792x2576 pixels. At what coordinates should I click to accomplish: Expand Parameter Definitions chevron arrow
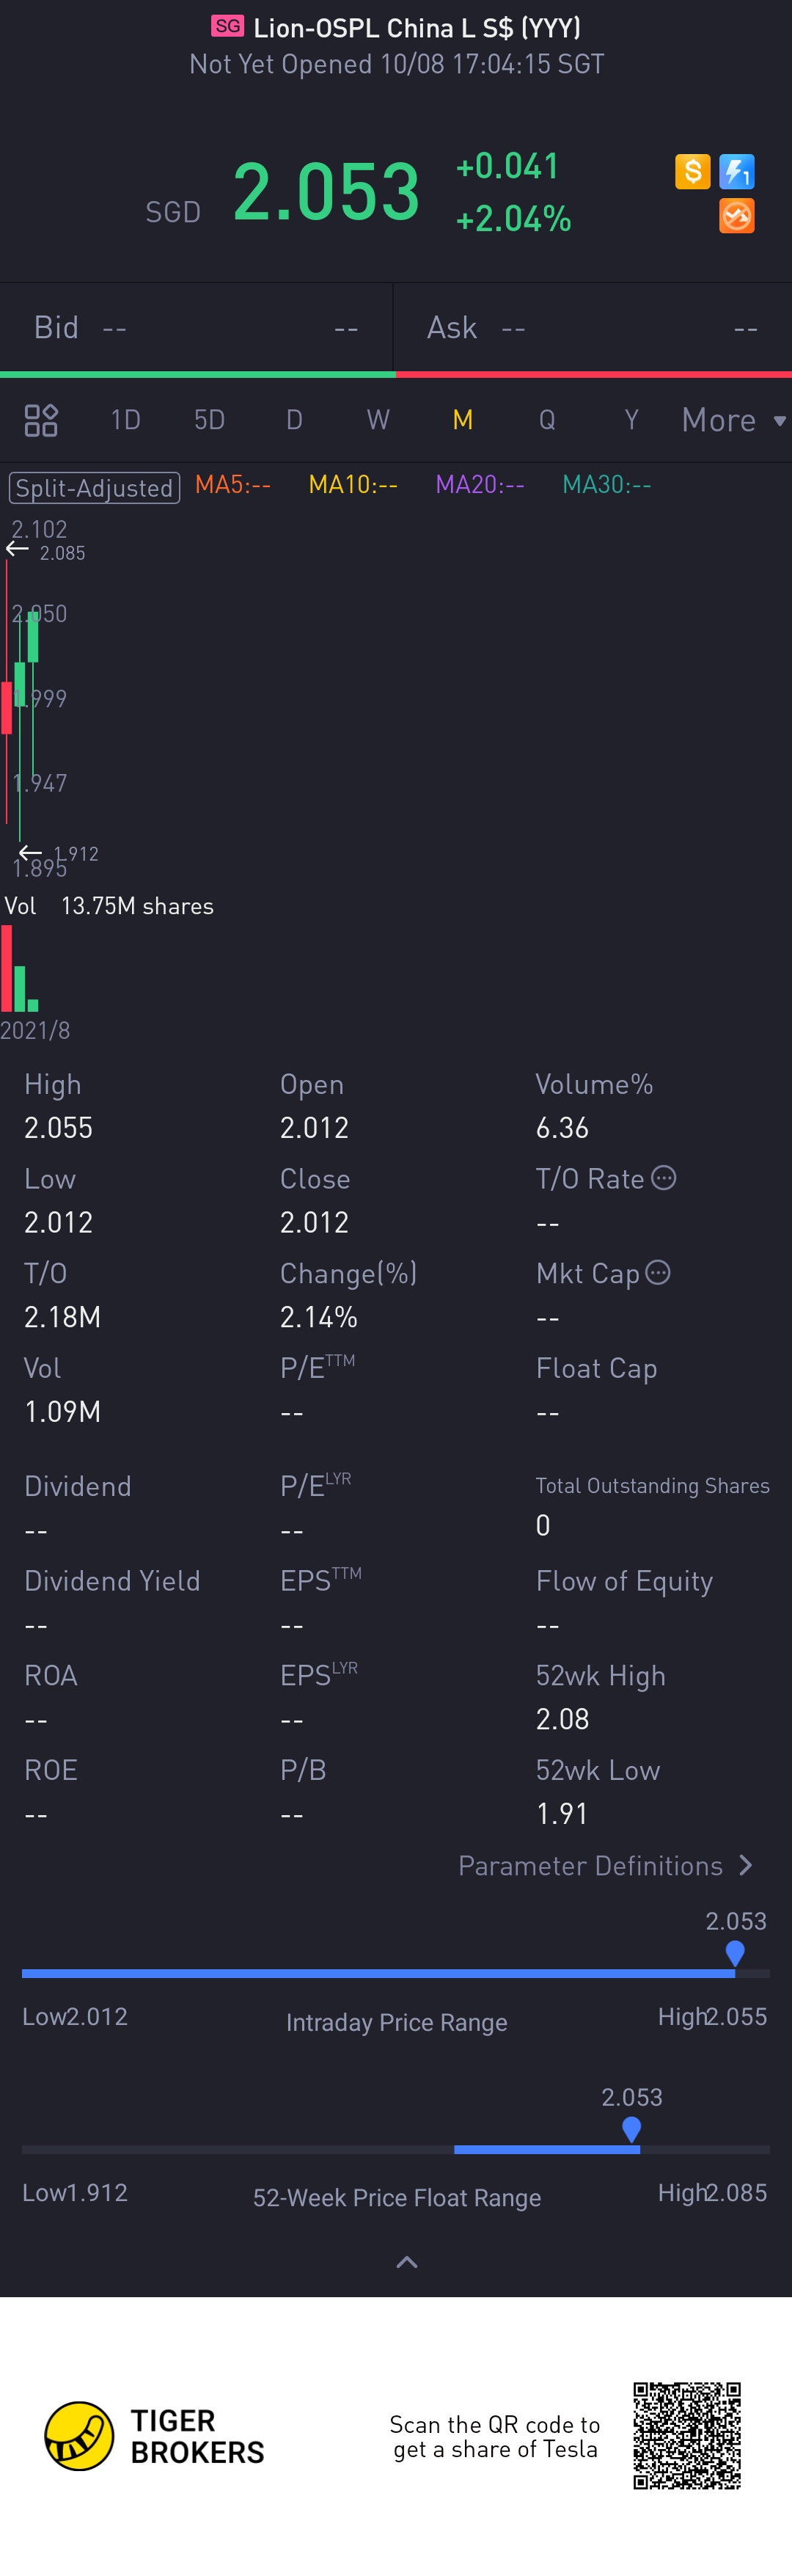coord(745,1865)
